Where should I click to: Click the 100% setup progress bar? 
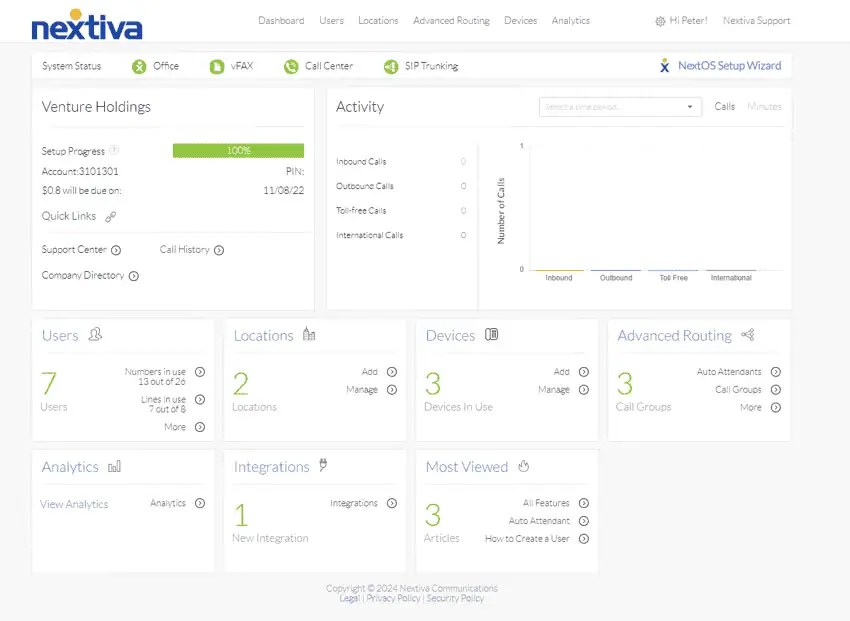(x=239, y=150)
